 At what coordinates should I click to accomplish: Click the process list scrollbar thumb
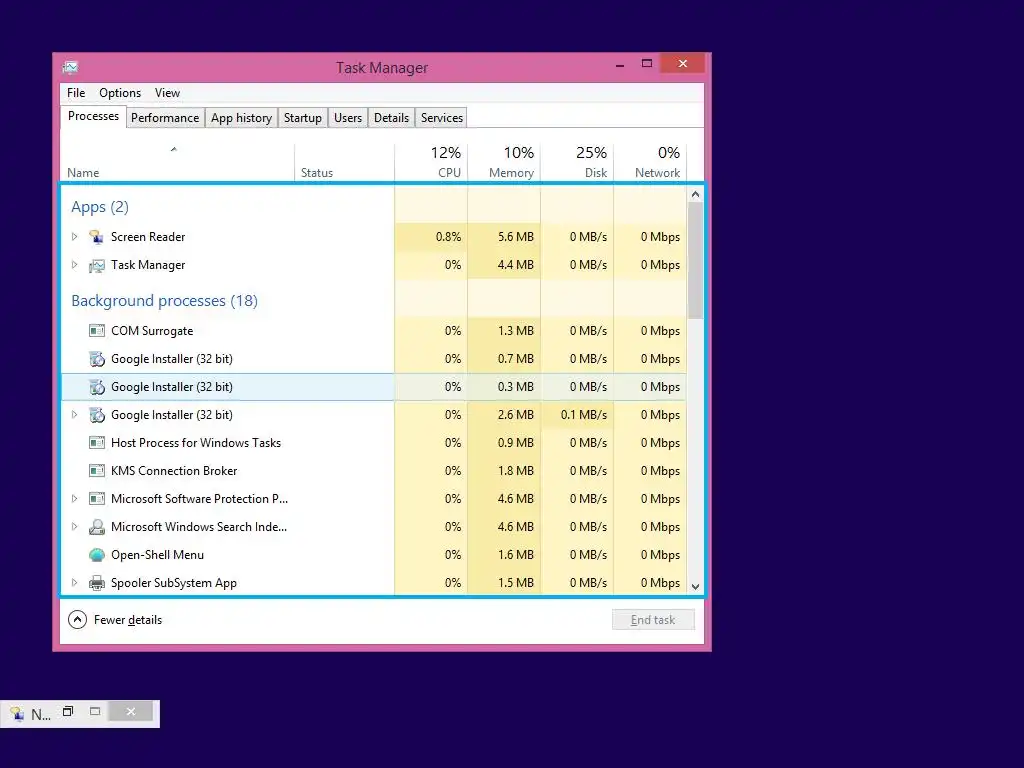(696, 261)
